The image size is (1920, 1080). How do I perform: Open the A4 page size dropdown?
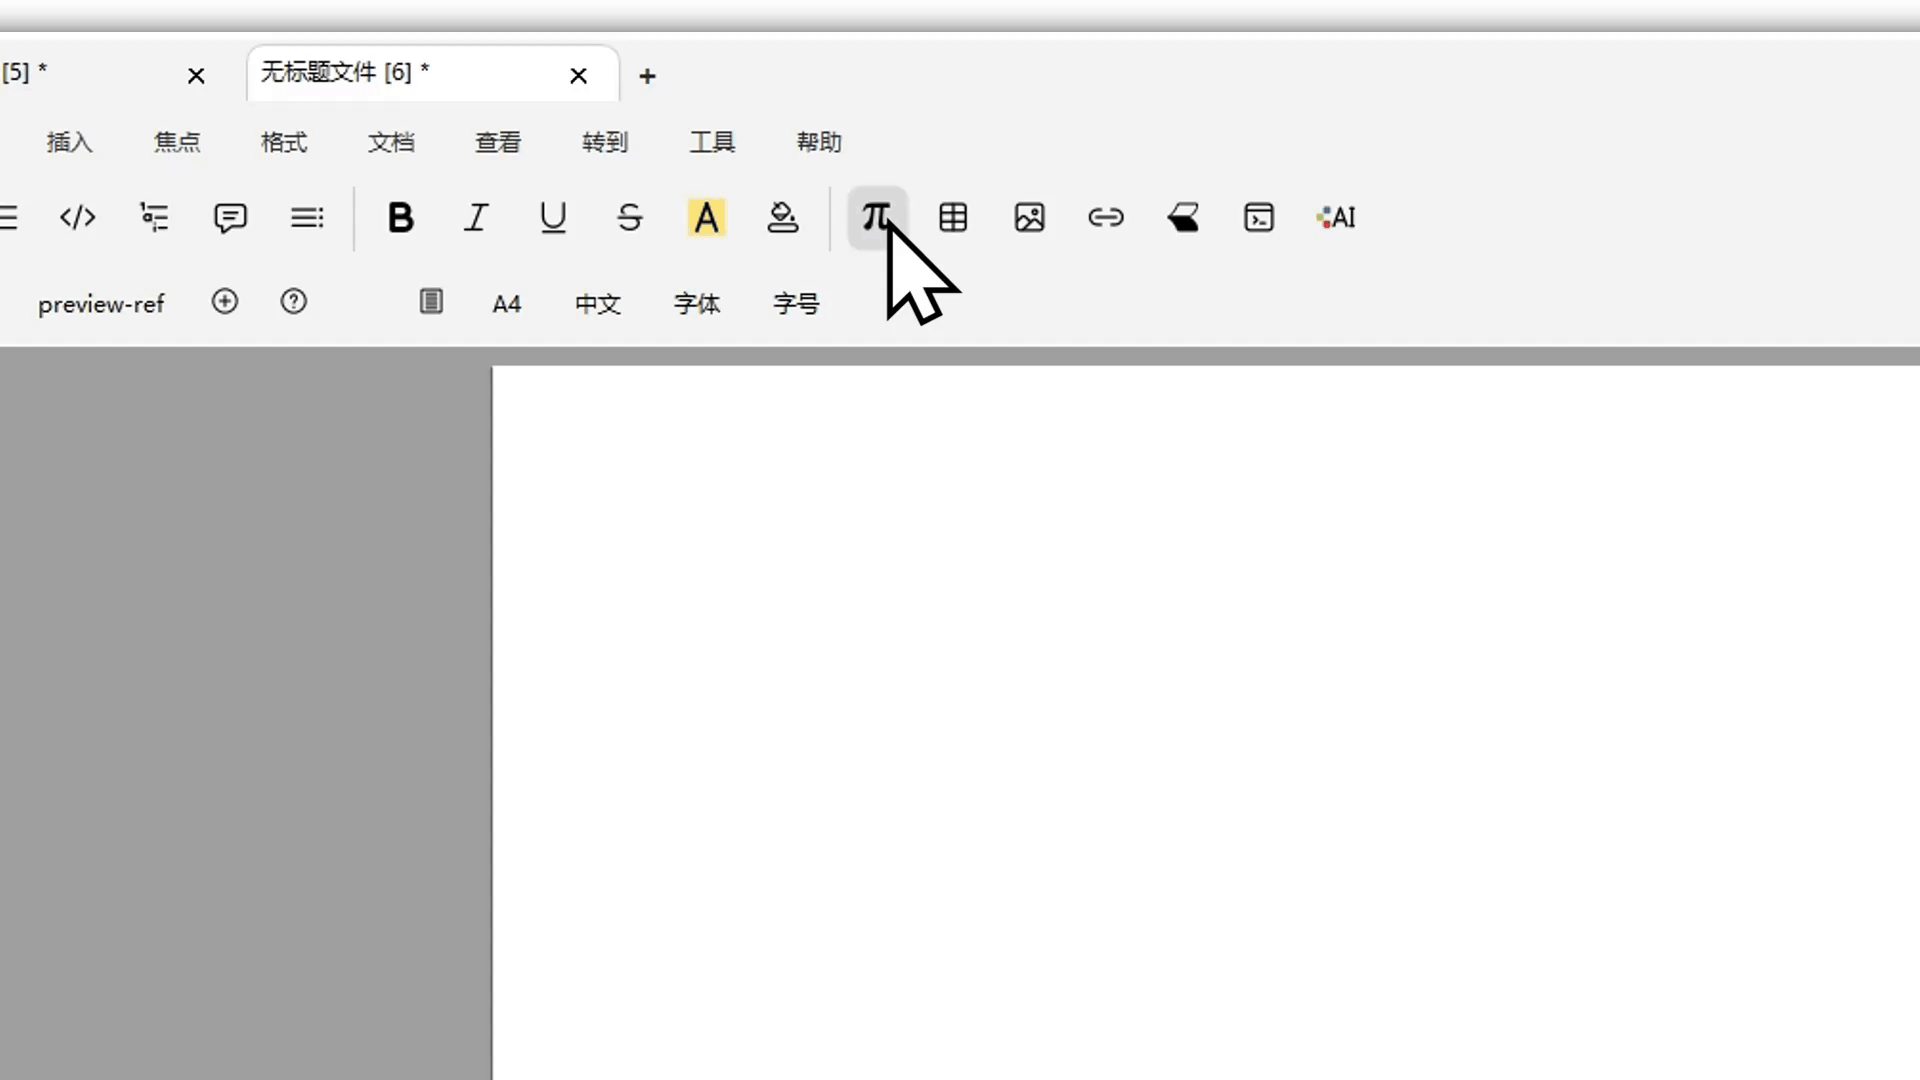pyautogui.click(x=506, y=304)
